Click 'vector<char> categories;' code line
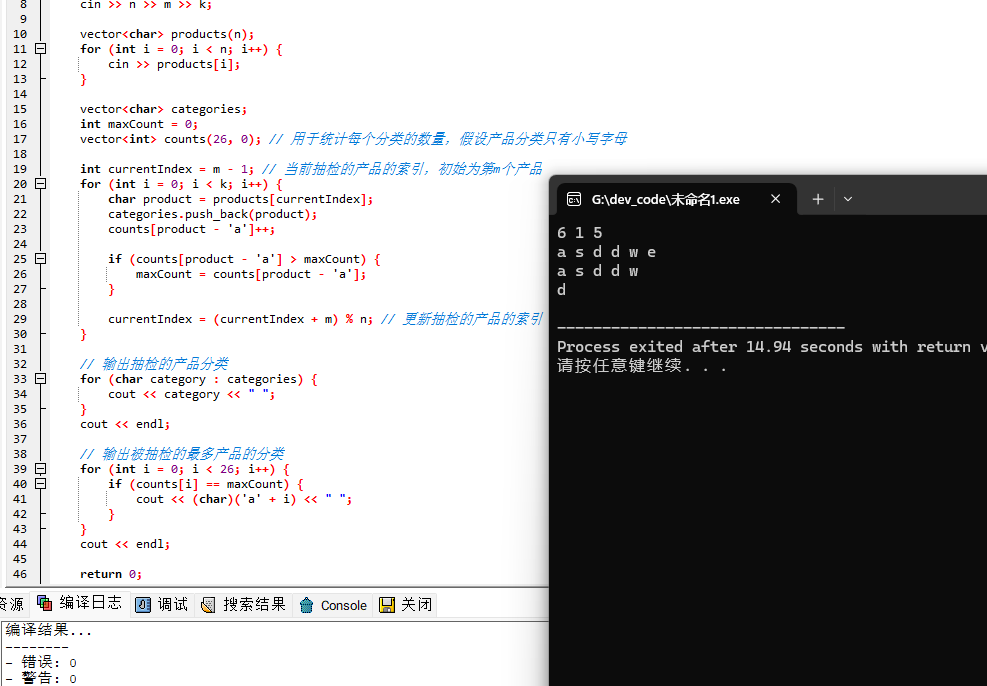Image resolution: width=987 pixels, height=686 pixels. point(164,109)
